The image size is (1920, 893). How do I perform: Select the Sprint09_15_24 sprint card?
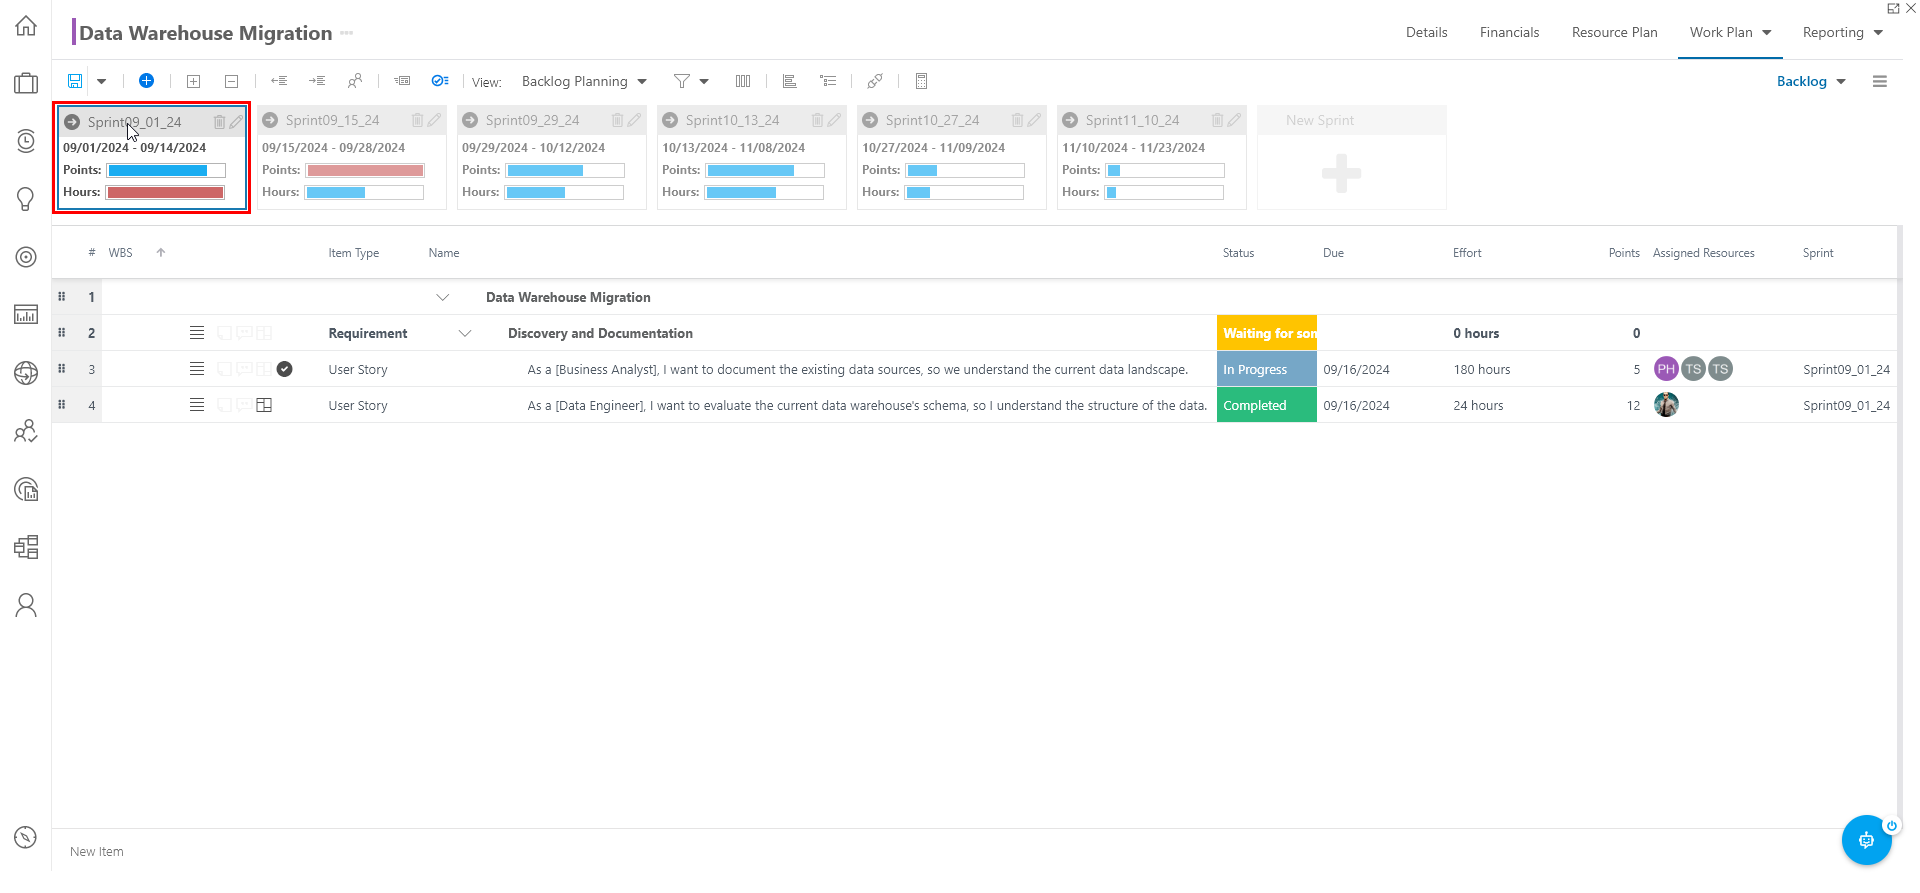click(x=352, y=157)
